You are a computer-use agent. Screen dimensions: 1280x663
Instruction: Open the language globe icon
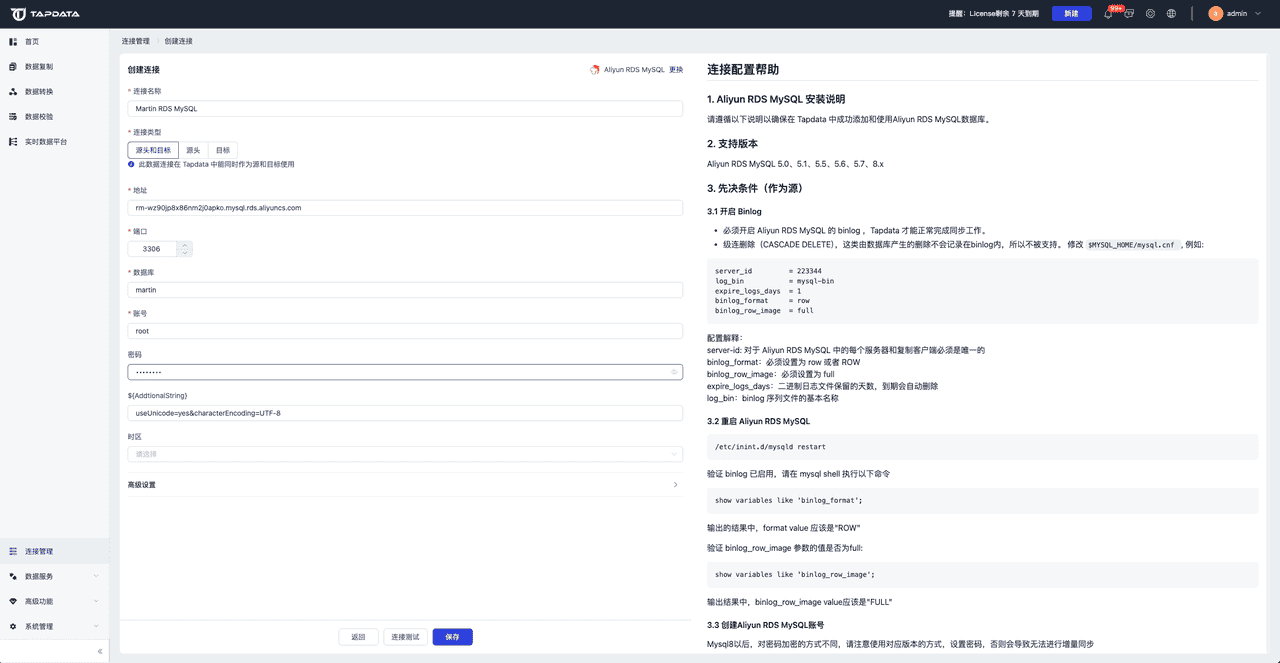point(1173,14)
